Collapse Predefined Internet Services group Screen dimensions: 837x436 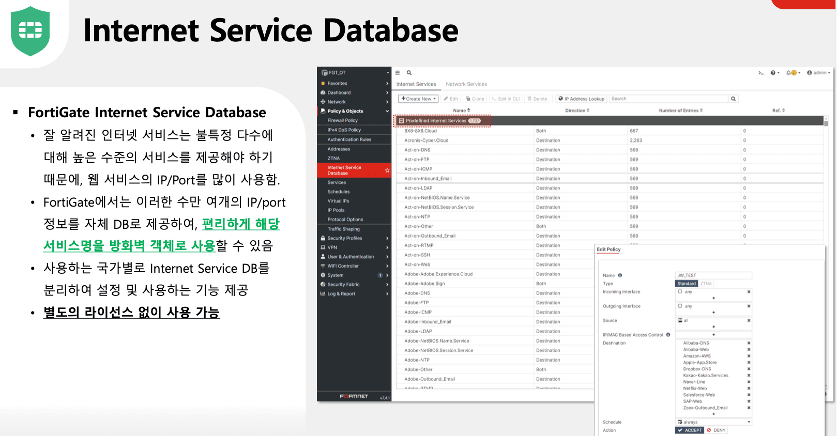coord(401,121)
